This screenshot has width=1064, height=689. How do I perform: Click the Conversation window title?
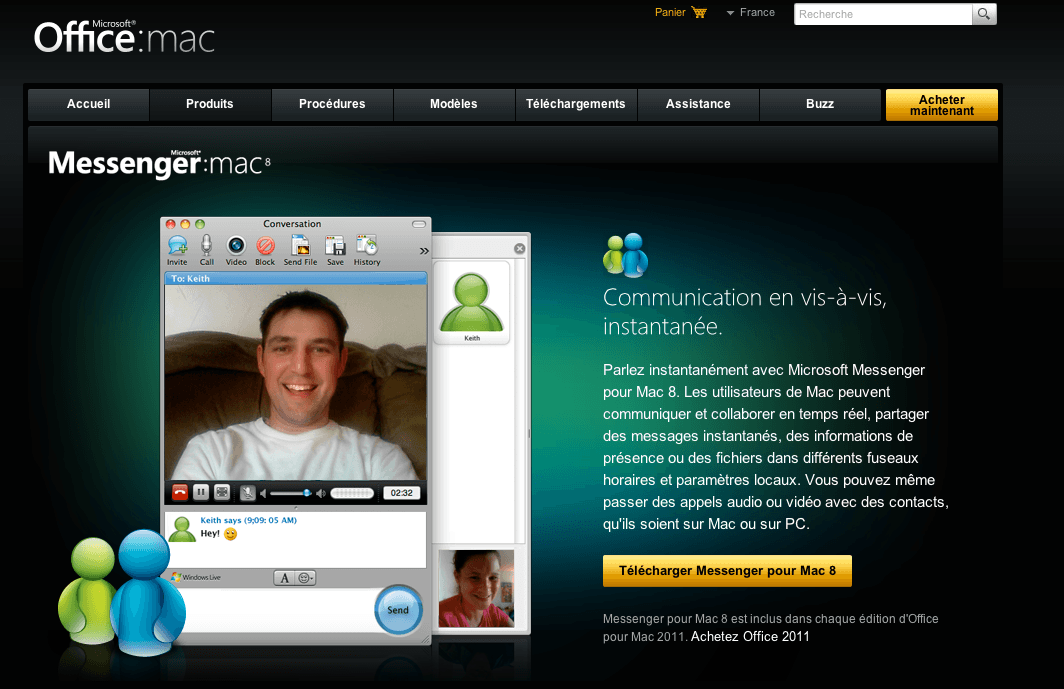pos(292,224)
